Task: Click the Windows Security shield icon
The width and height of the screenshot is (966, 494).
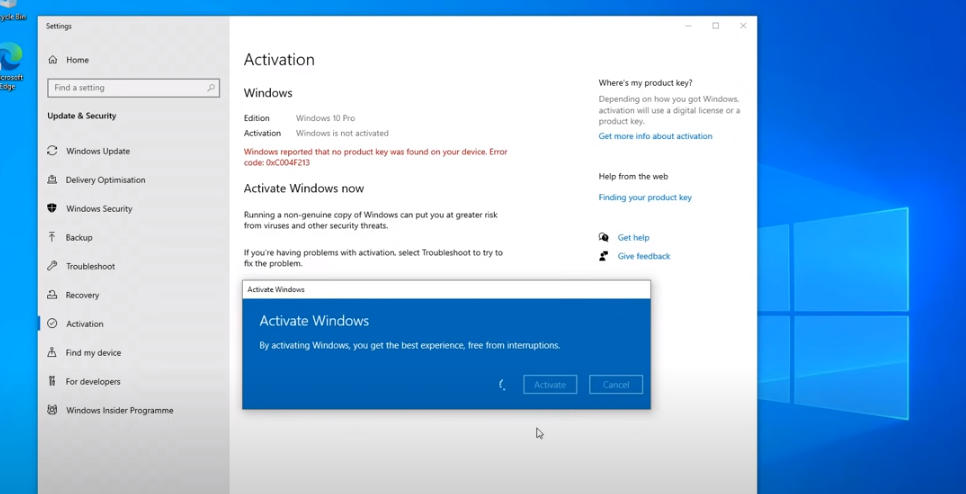Action: [x=52, y=209]
